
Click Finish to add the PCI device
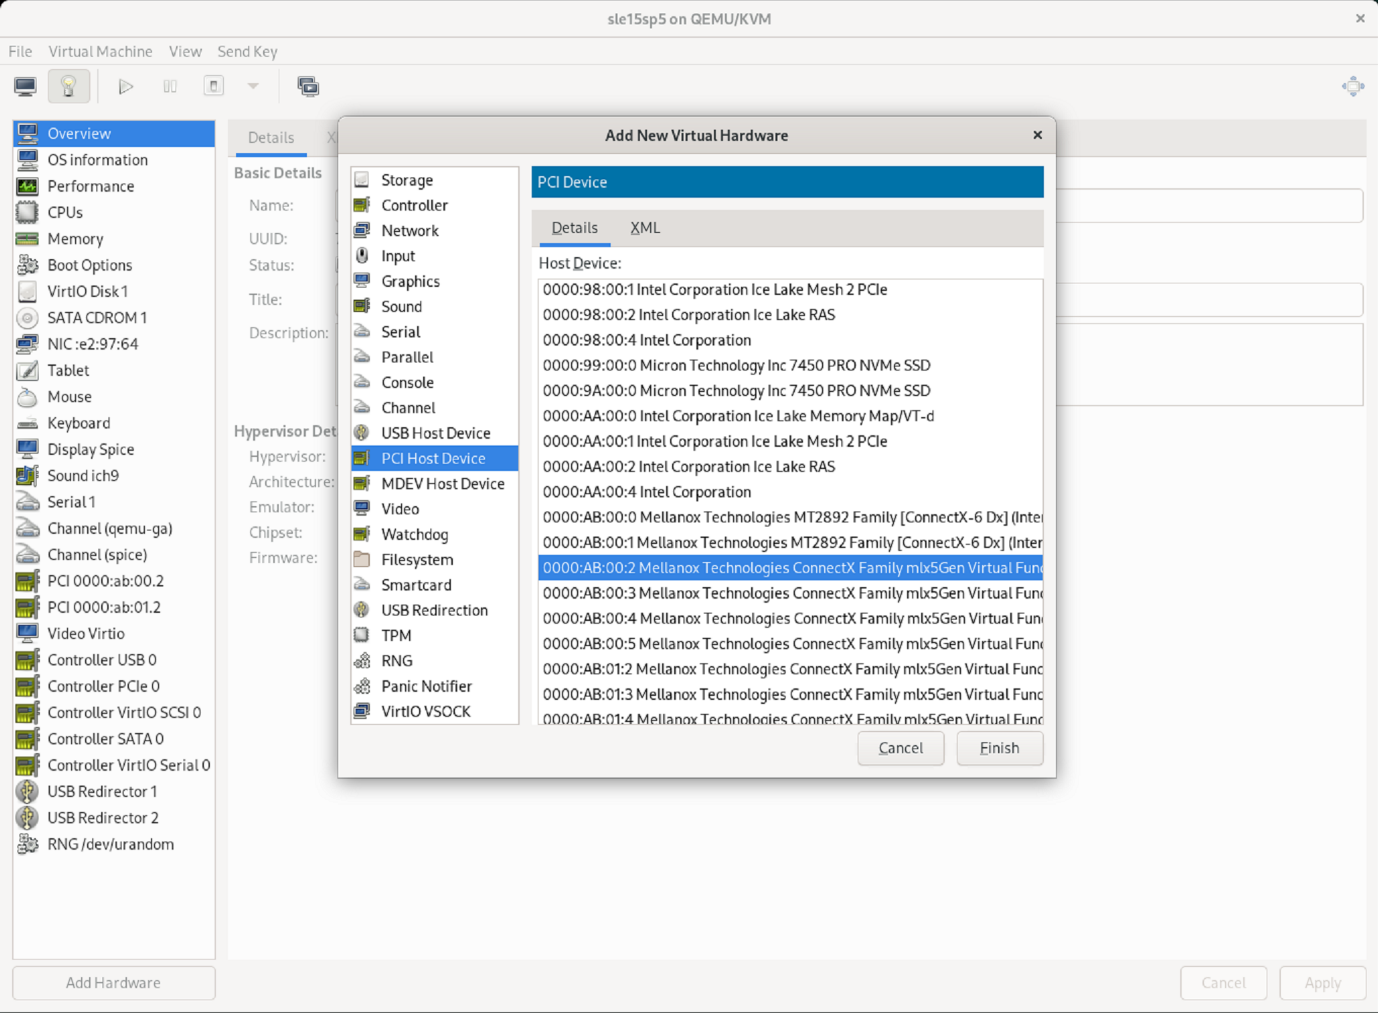point(999,748)
